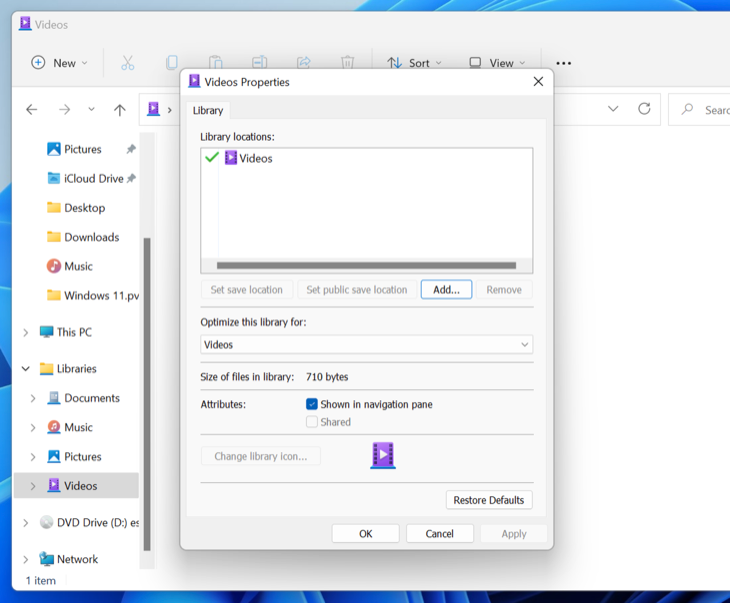
Task: Click the Delete trash icon in toolbar
Action: (x=347, y=62)
